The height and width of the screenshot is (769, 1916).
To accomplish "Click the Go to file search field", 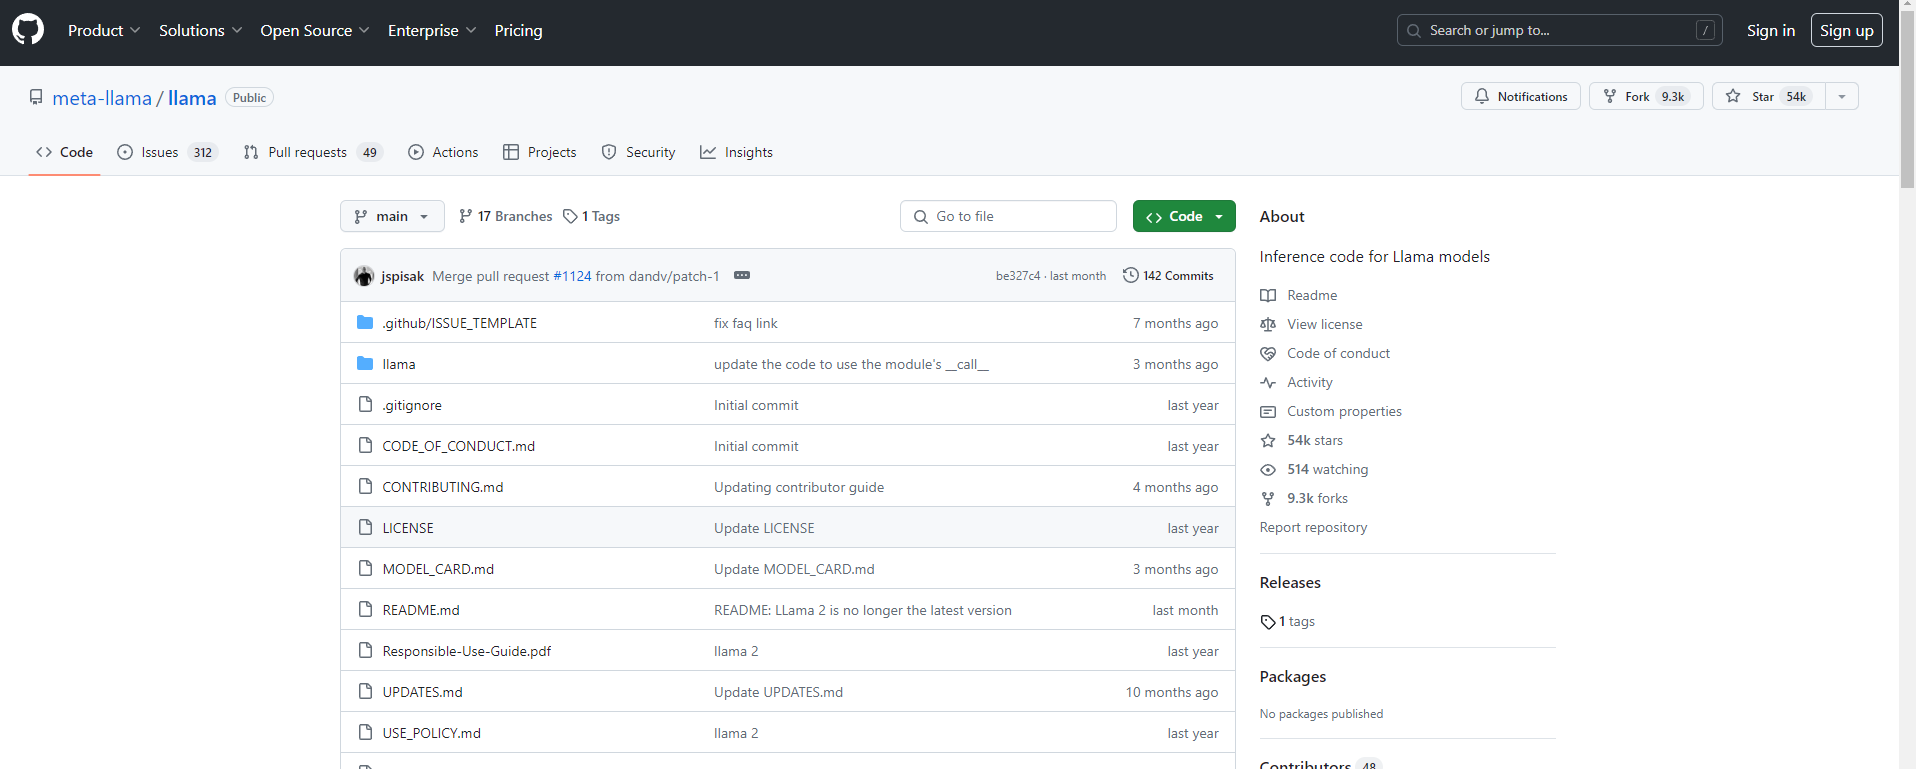I will click(1008, 216).
